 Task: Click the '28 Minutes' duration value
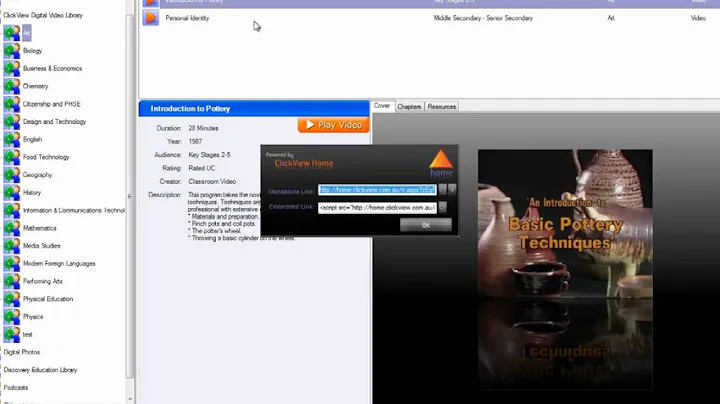(203, 128)
